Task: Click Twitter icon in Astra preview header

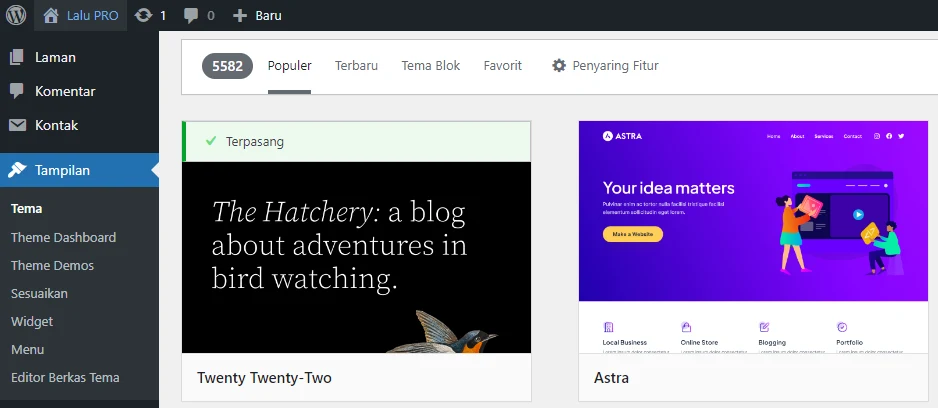Action: [902, 136]
